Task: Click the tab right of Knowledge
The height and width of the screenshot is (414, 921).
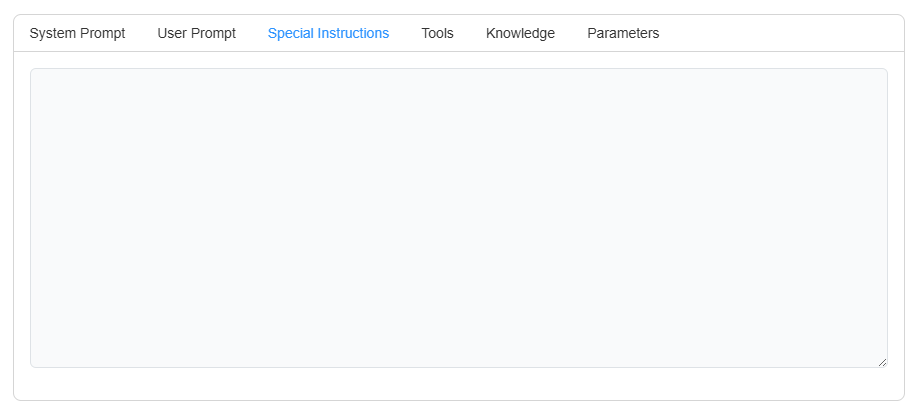Action: point(623,33)
